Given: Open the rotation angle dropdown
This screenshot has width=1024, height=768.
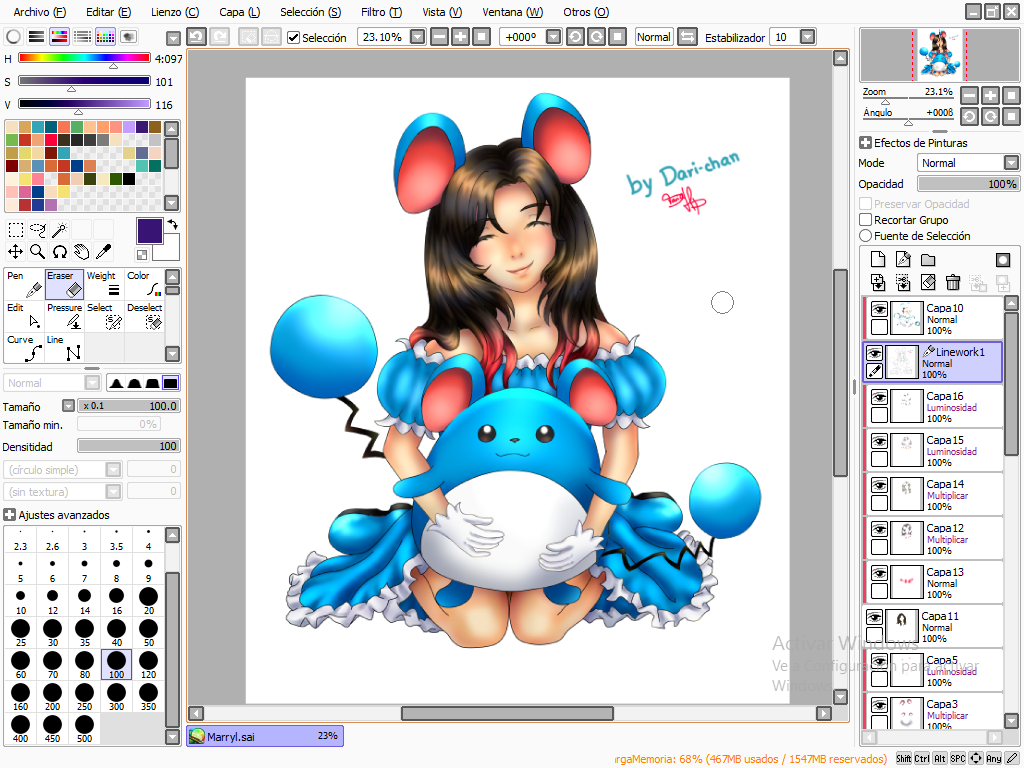Looking at the screenshot, I should tap(553, 37).
